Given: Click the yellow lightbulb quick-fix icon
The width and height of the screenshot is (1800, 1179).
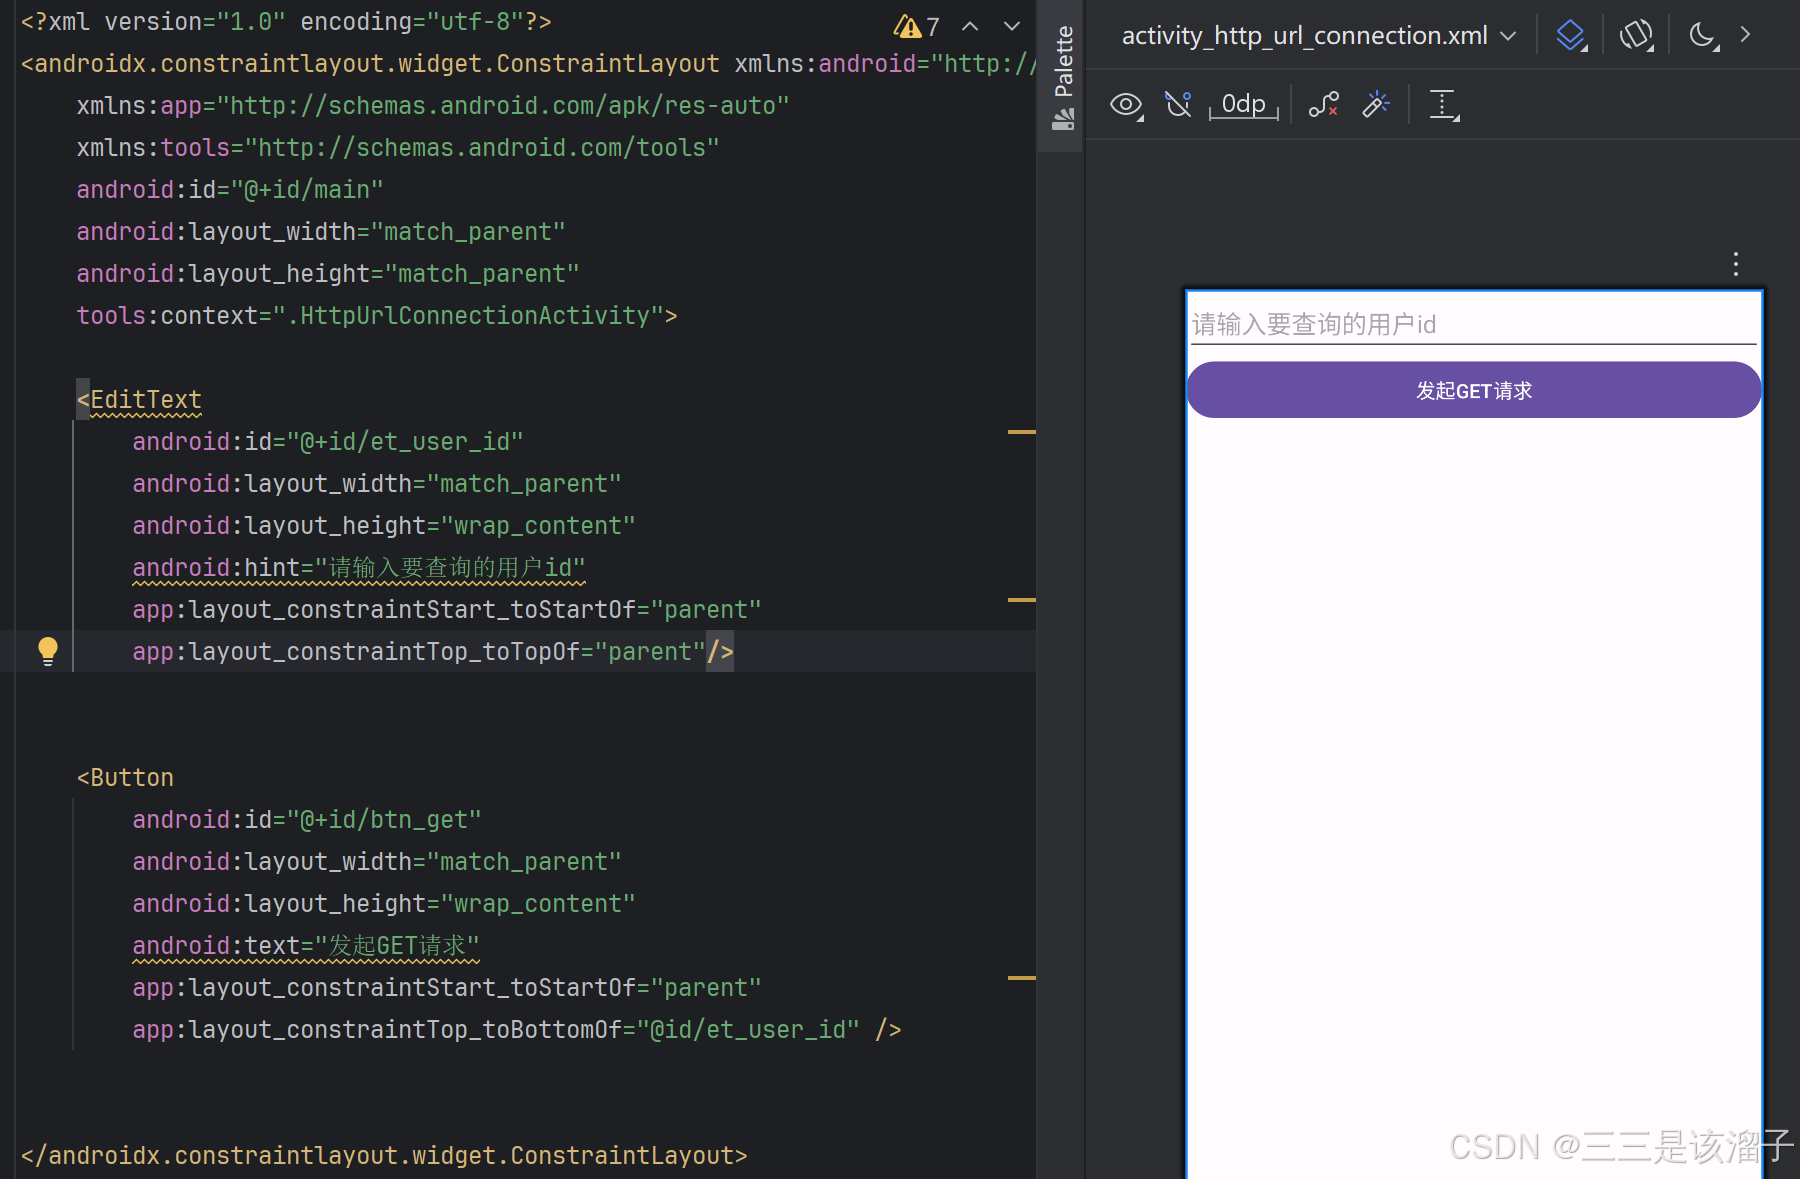Looking at the screenshot, I should (x=47, y=651).
